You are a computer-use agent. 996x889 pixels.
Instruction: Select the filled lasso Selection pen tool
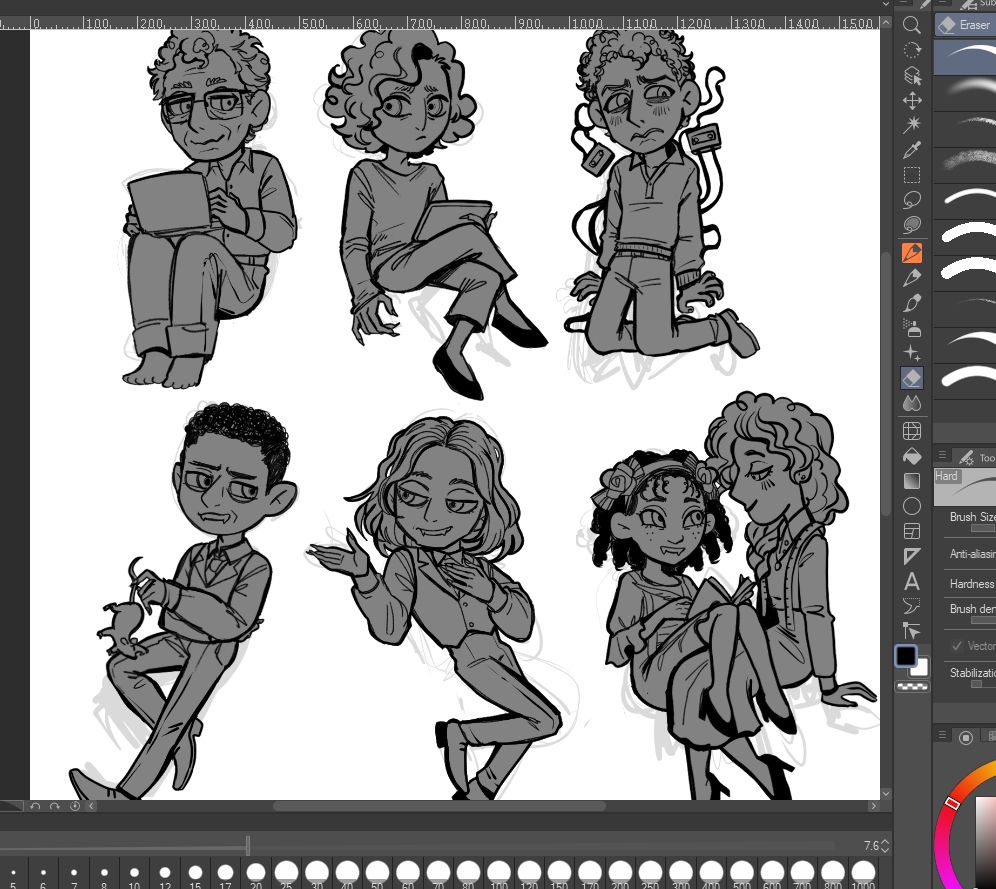[x=912, y=225]
